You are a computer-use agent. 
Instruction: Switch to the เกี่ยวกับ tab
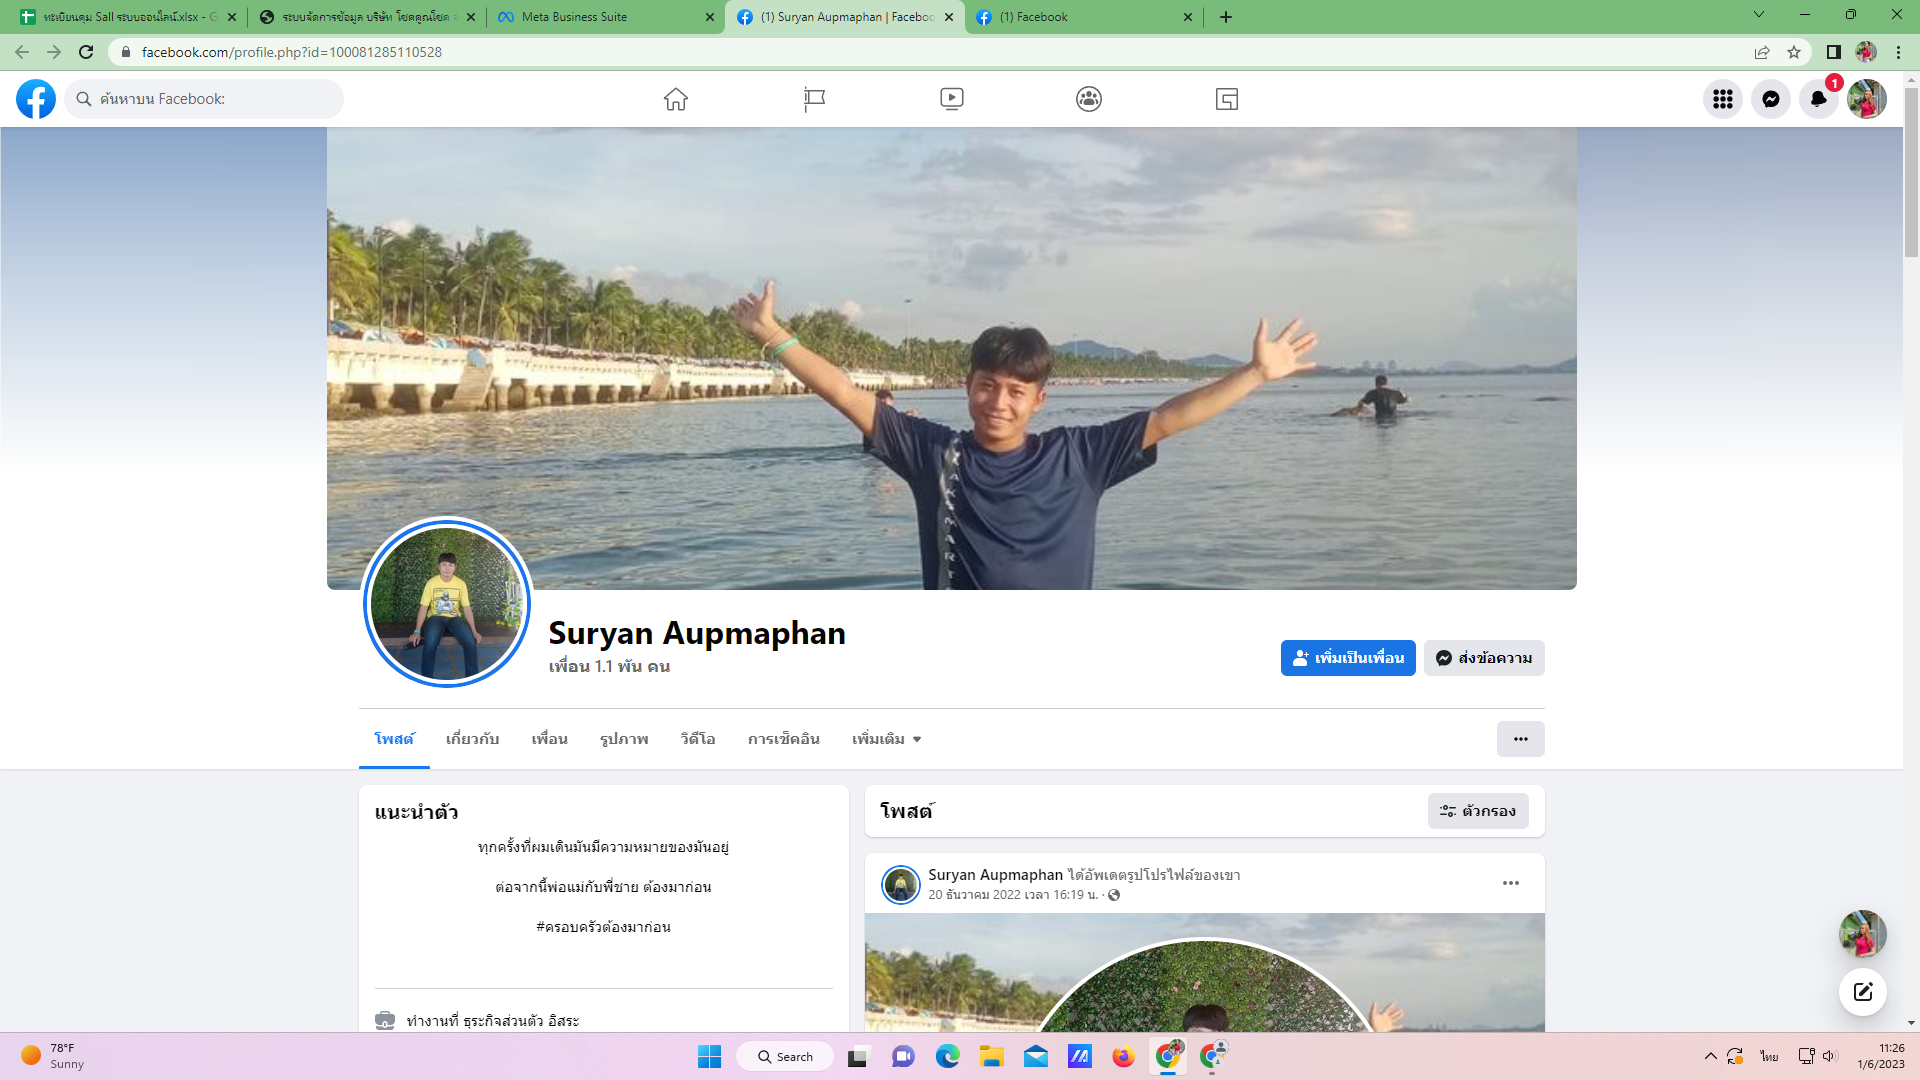(472, 739)
